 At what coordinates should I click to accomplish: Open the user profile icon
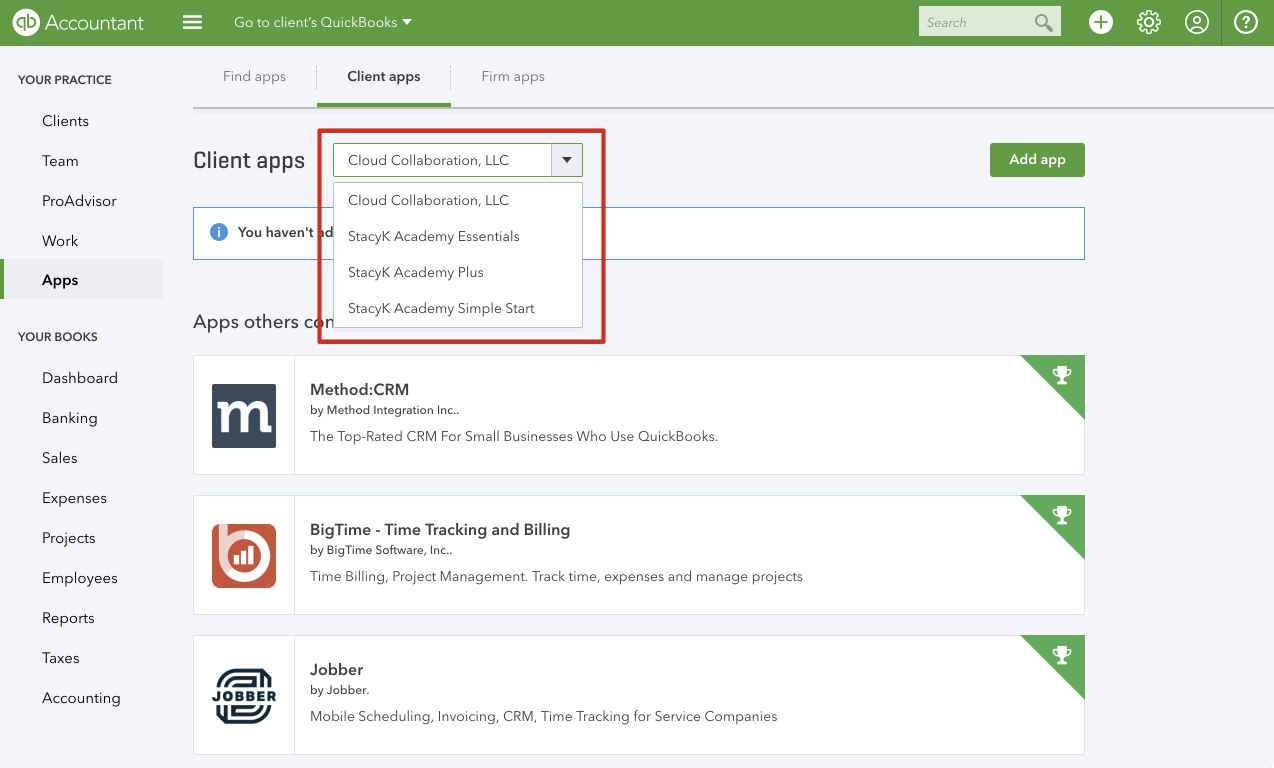click(1197, 22)
